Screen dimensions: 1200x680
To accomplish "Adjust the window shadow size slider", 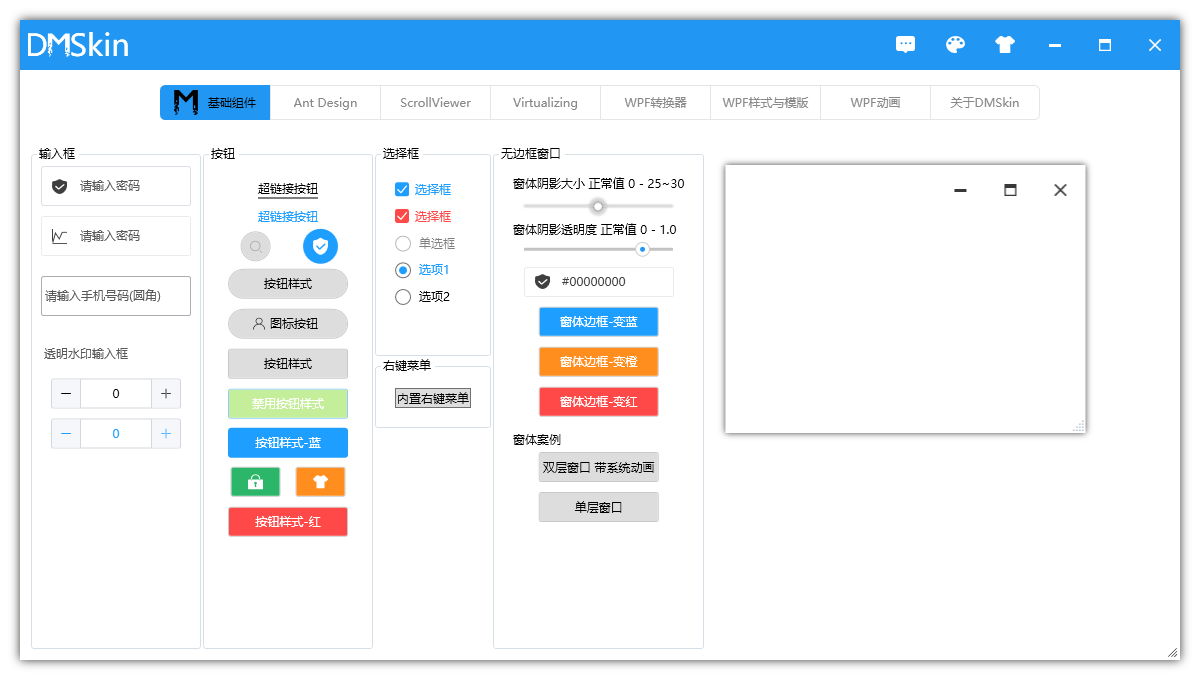I will click(598, 206).
